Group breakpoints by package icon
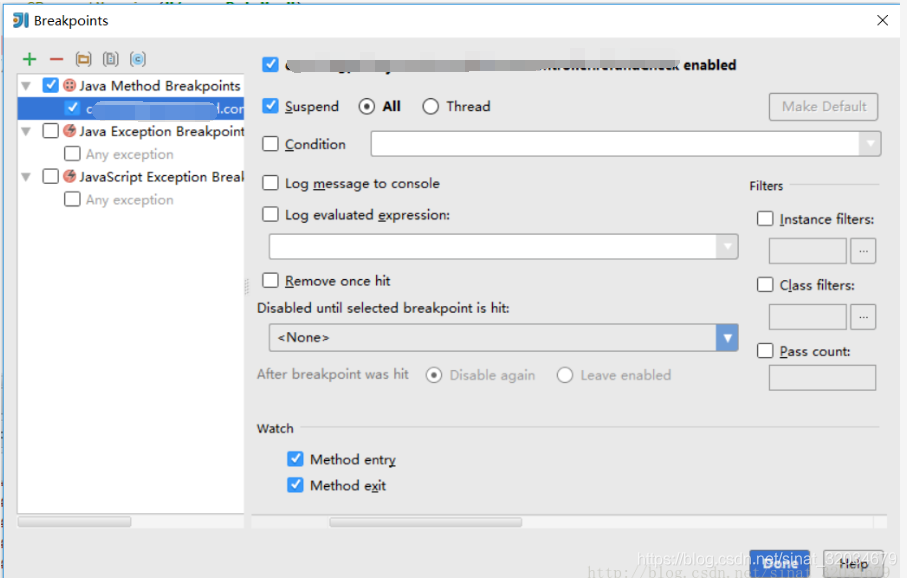The width and height of the screenshot is (907, 578). [83, 59]
